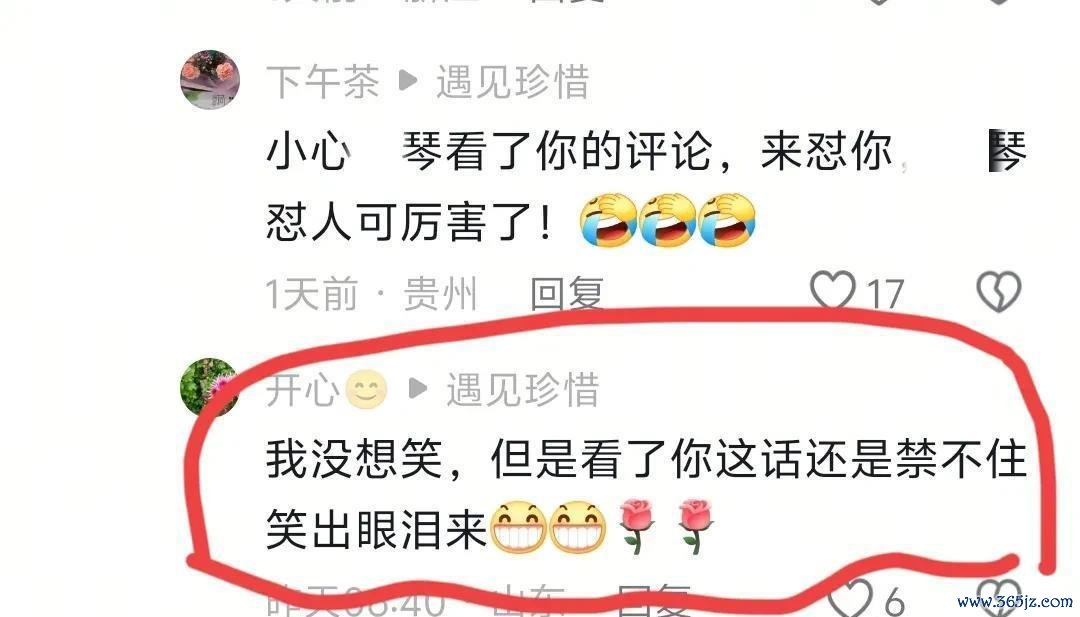Reply to the 开心 comment via 回复

[652, 600]
